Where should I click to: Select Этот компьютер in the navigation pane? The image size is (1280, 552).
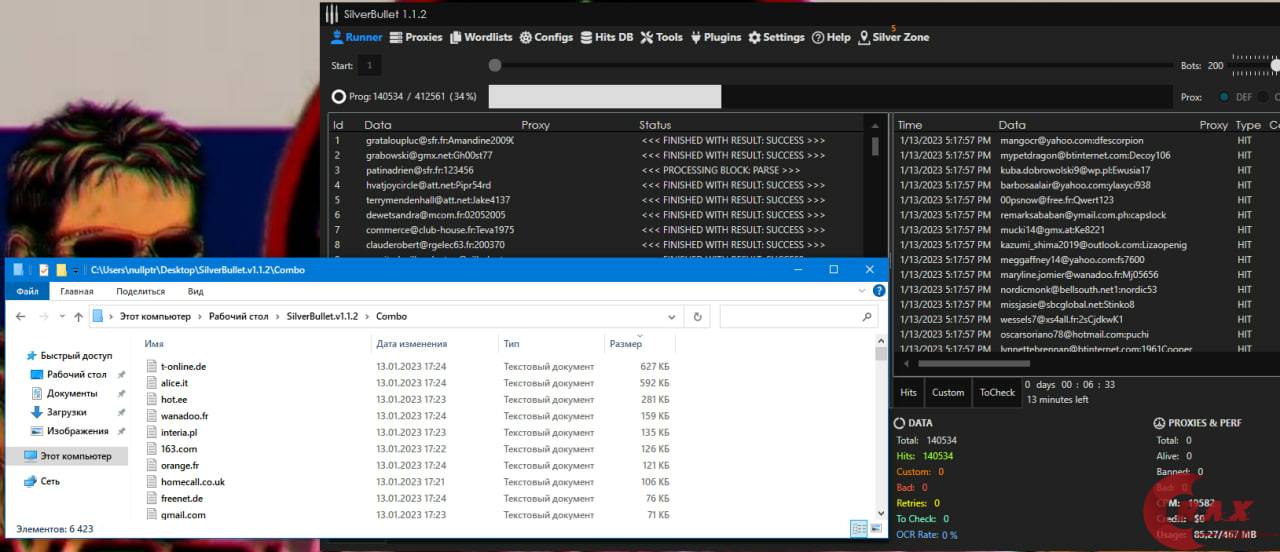tap(75, 456)
